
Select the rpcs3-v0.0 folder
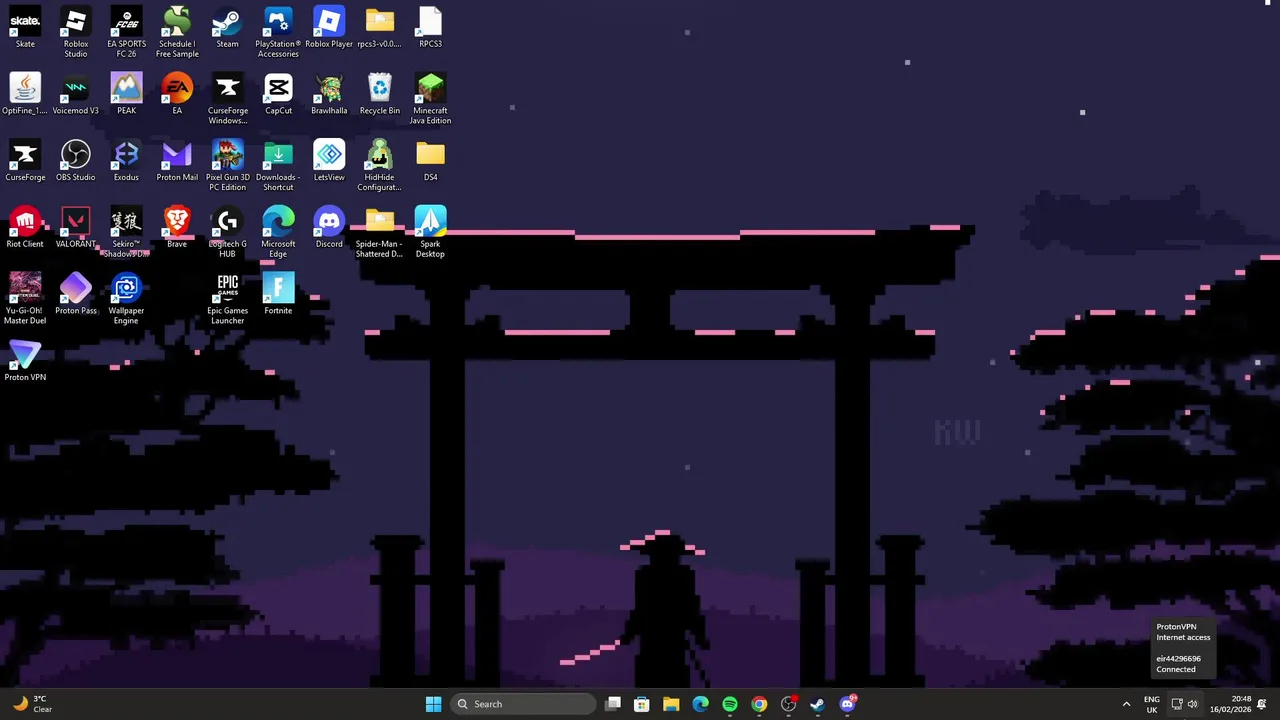pos(380,27)
